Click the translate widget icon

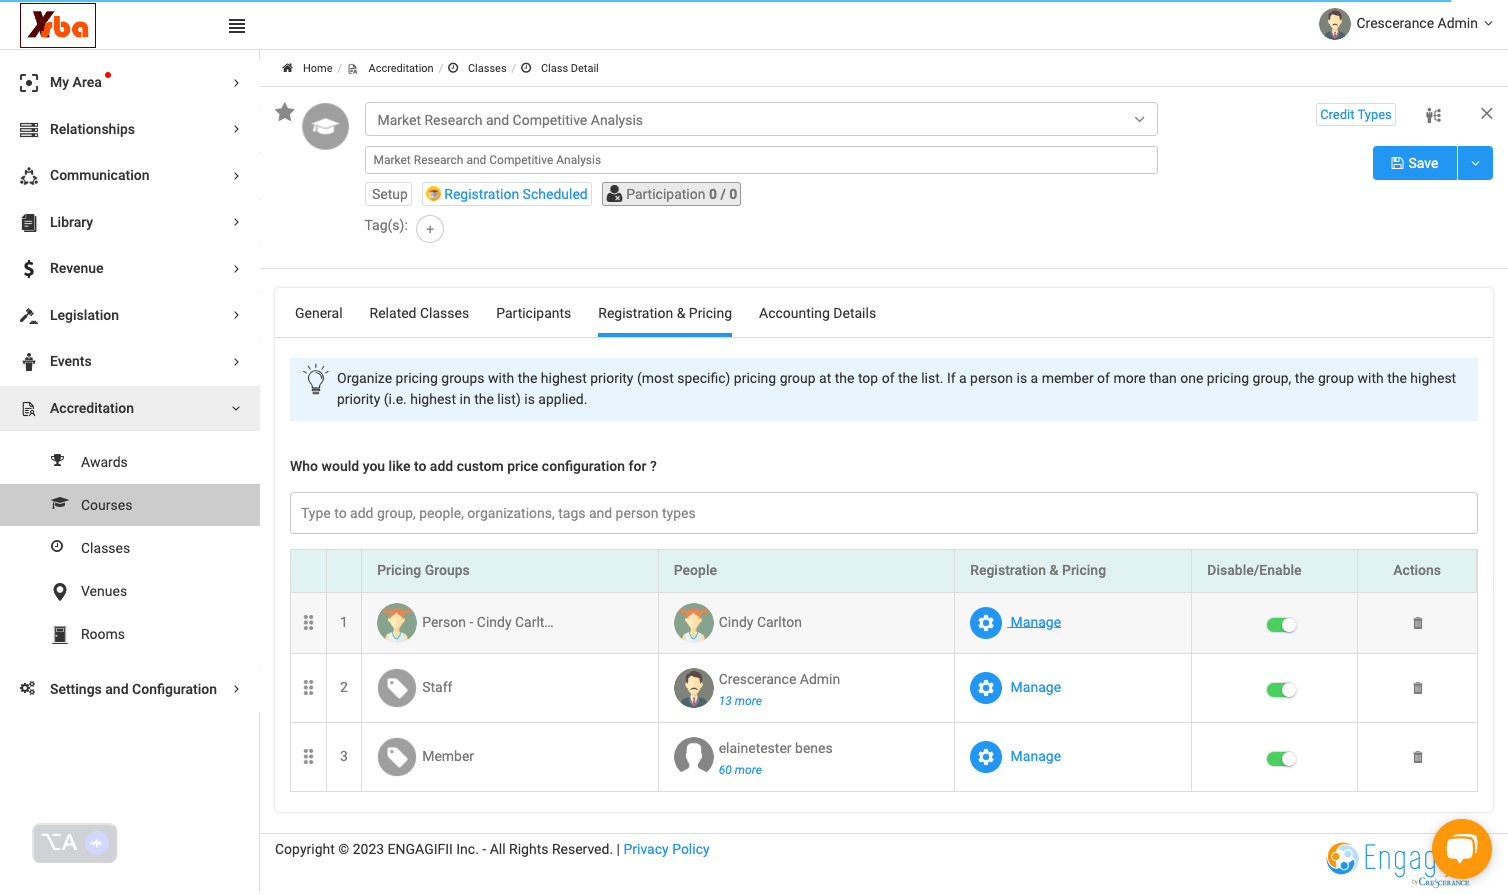(x=75, y=843)
